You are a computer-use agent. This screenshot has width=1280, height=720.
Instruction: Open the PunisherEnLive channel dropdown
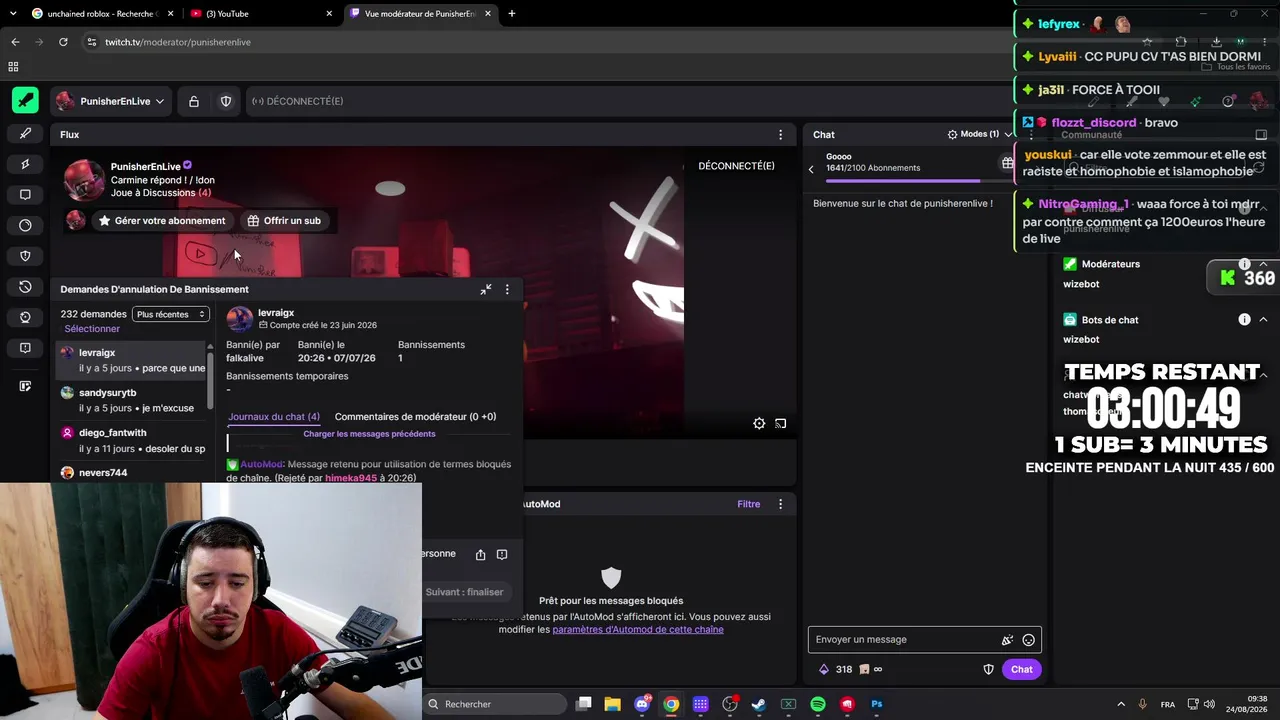click(x=110, y=101)
